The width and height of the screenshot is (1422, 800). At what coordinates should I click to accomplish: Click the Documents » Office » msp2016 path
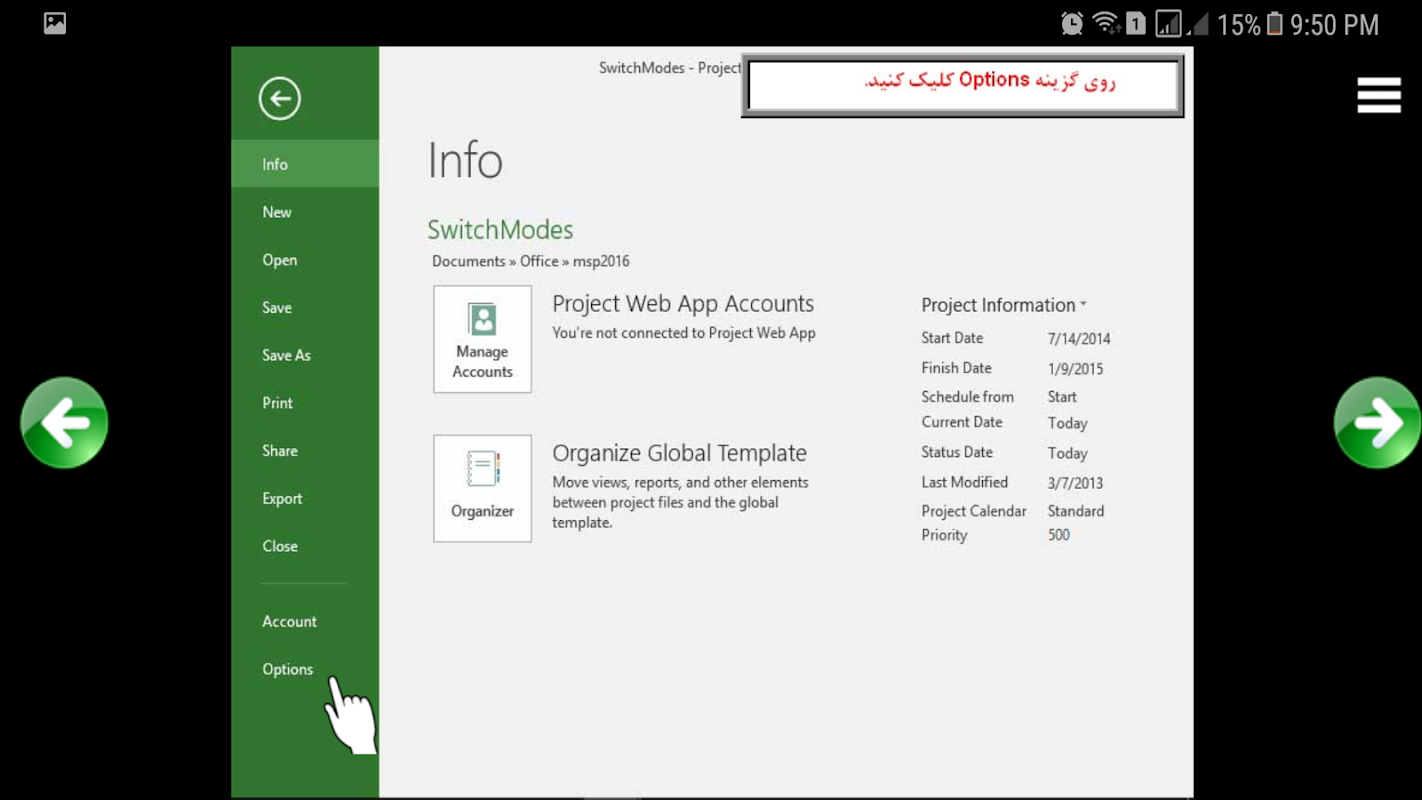(531, 261)
